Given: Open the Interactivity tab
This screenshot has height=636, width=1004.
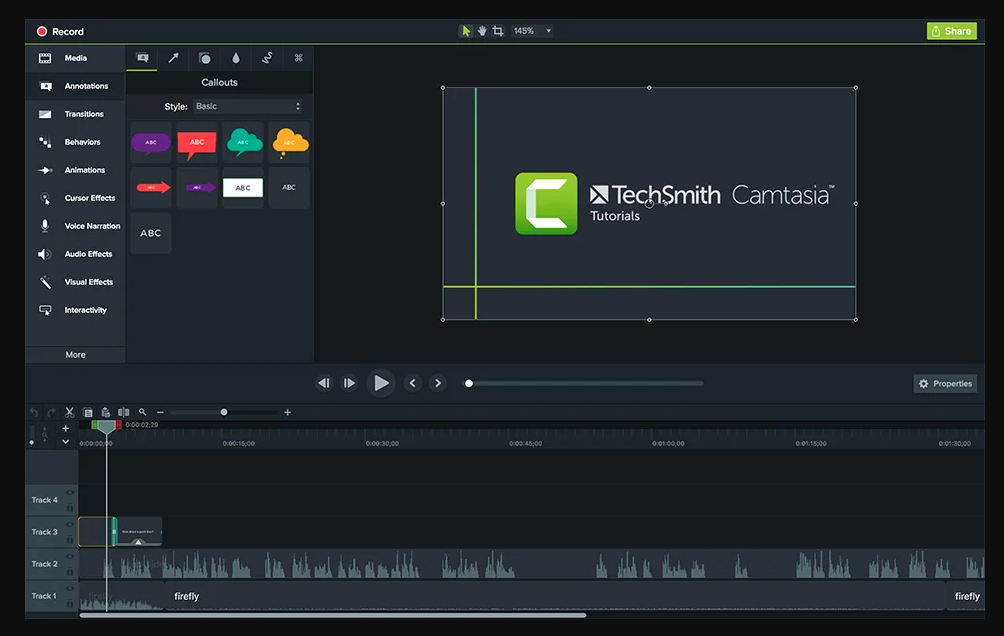Looking at the screenshot, I should coord(75,310).
